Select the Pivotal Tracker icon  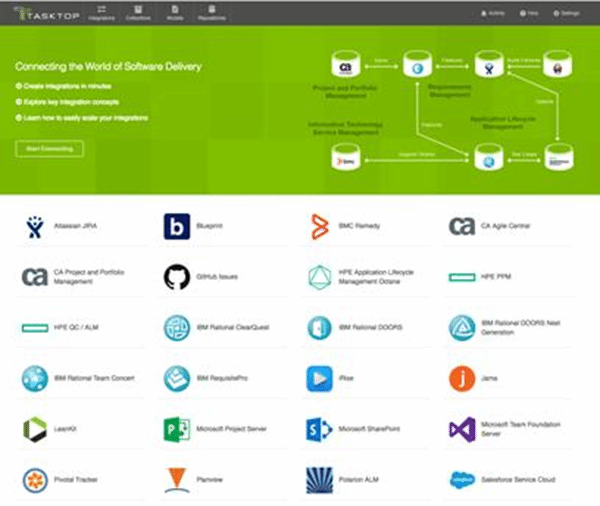pos(35,480)
